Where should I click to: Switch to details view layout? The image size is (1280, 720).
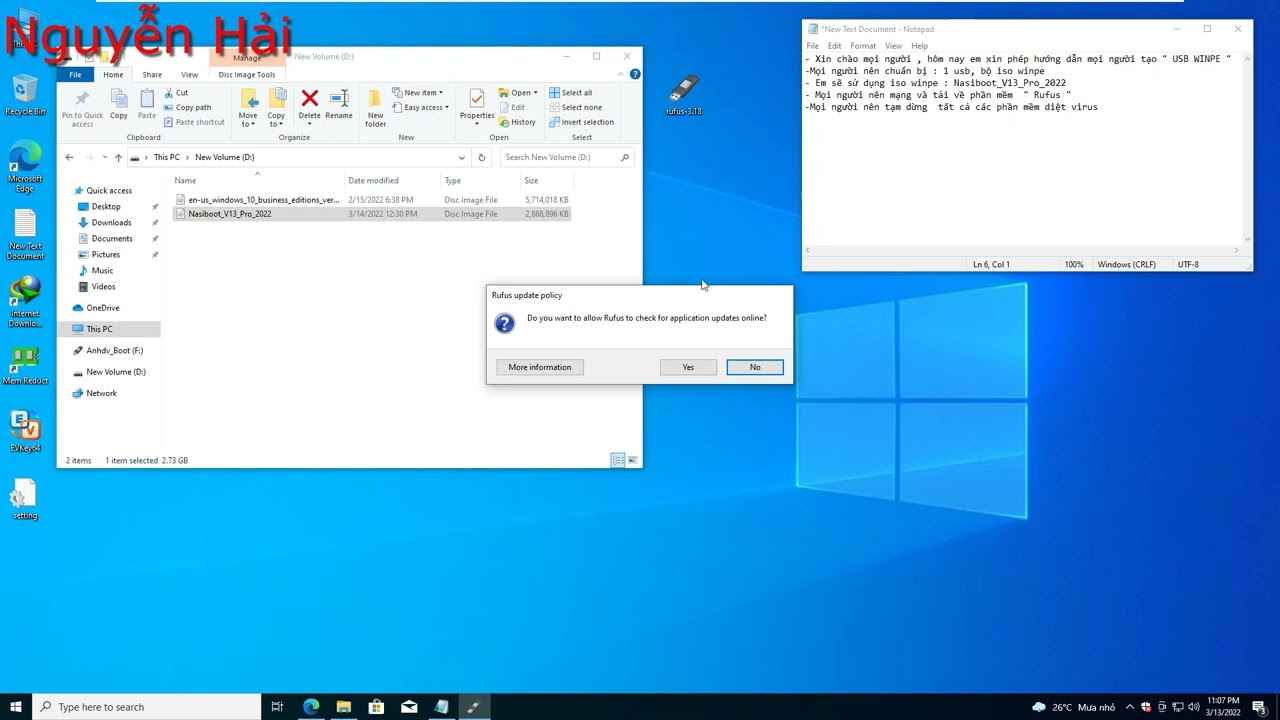click(x=618, y=460)
